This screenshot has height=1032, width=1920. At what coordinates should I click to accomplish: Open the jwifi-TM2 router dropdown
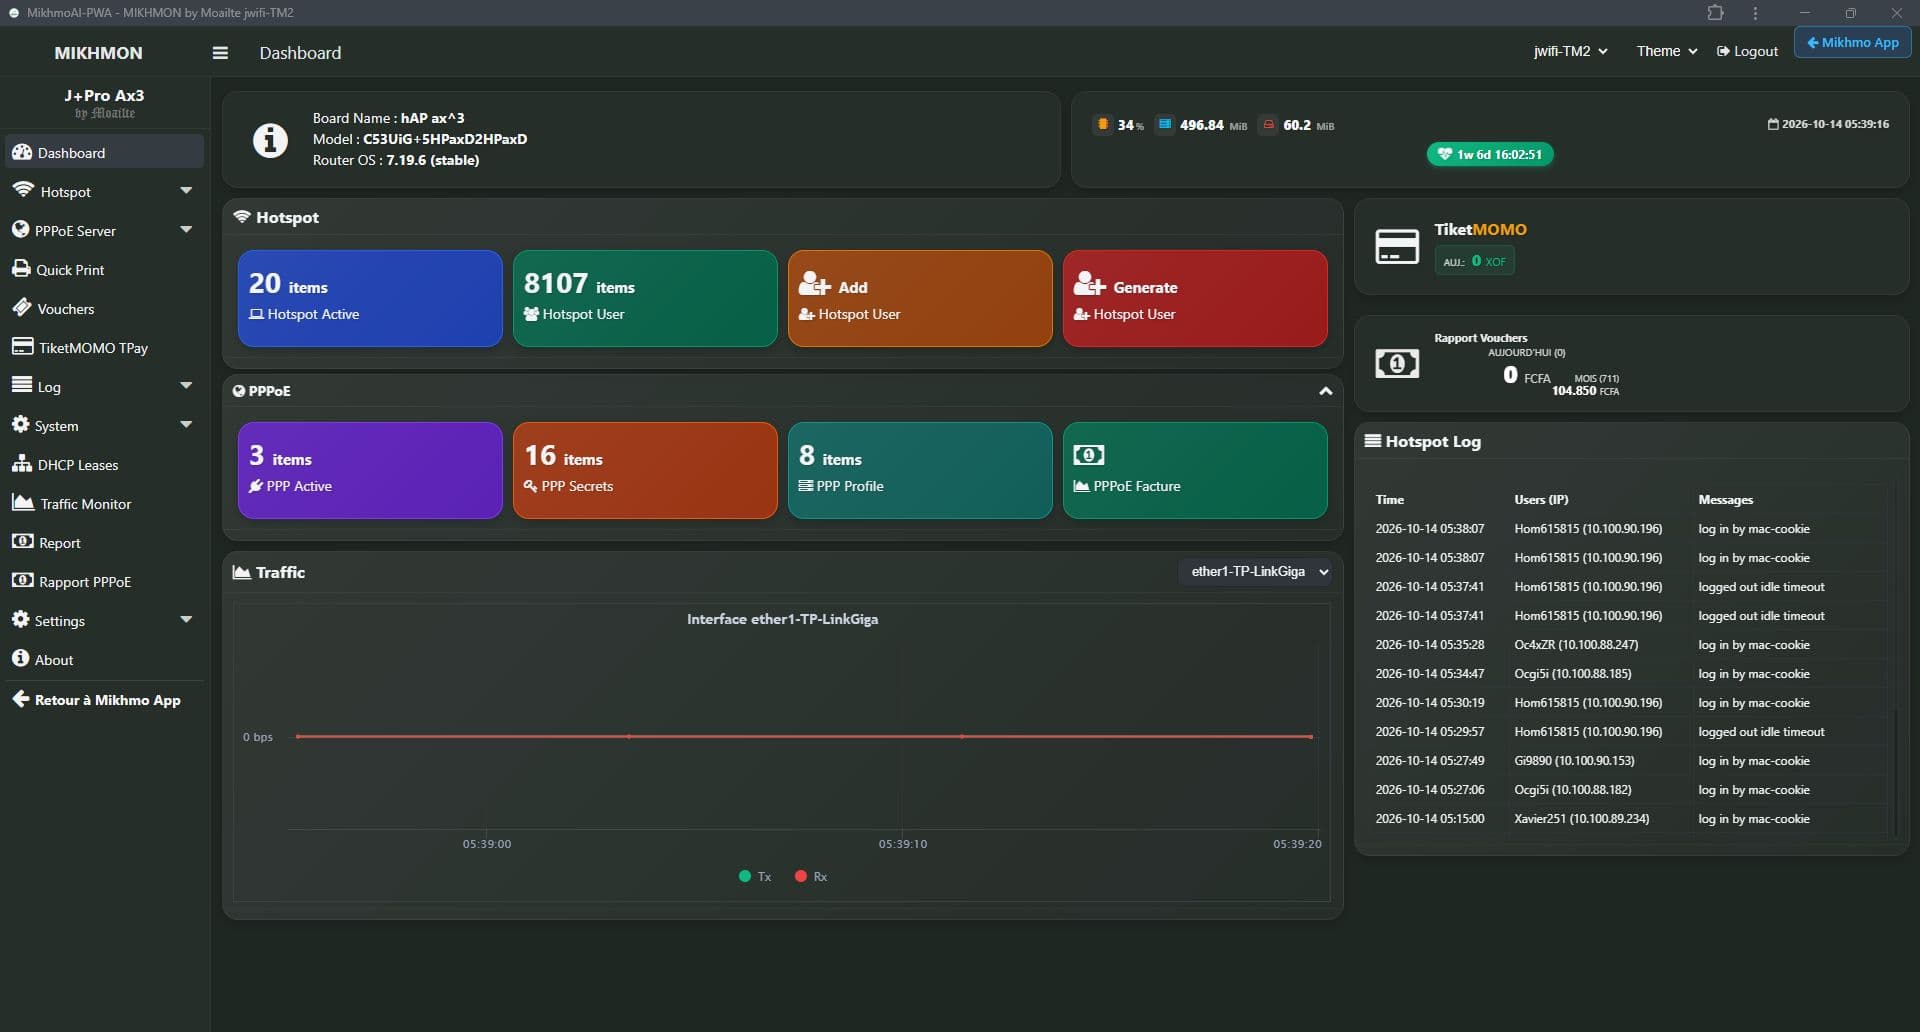click(1571, 51)
